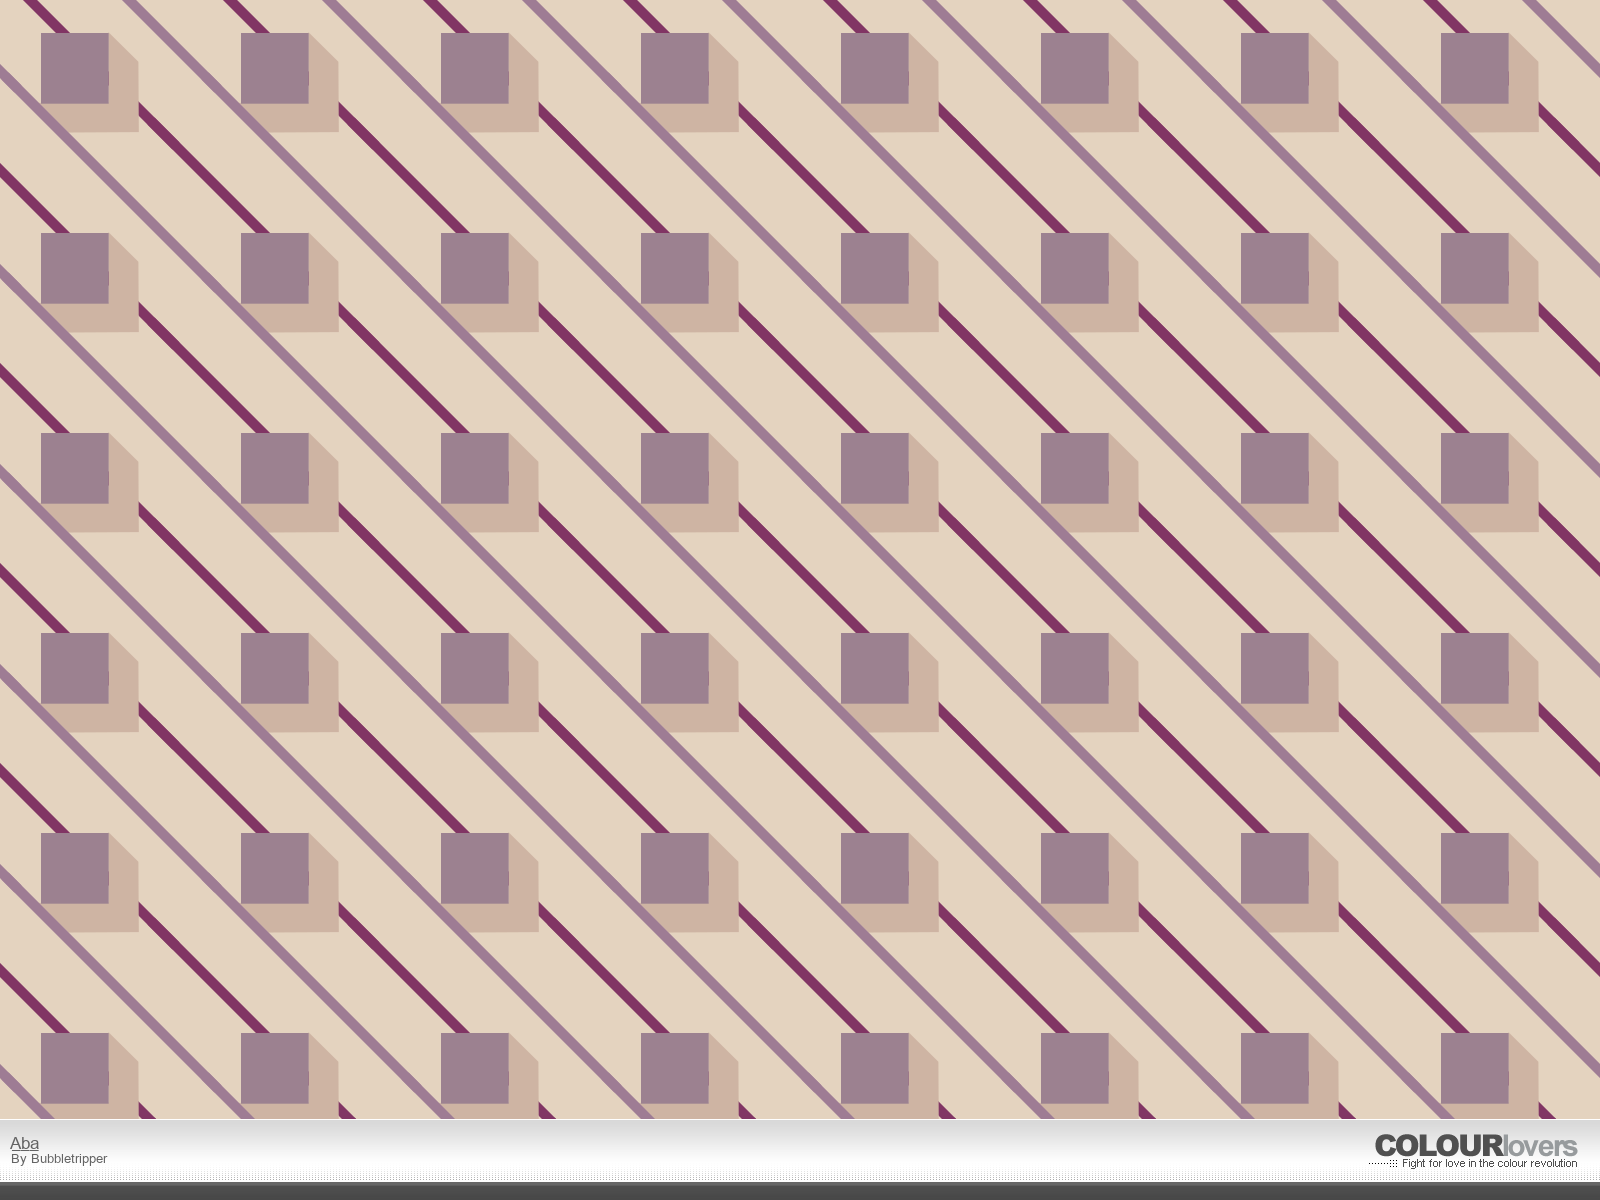The width and height of the screenshot is (1600, 1200).
Task: Select fourth-row, second-column mauve square
Action: (275, 668)
